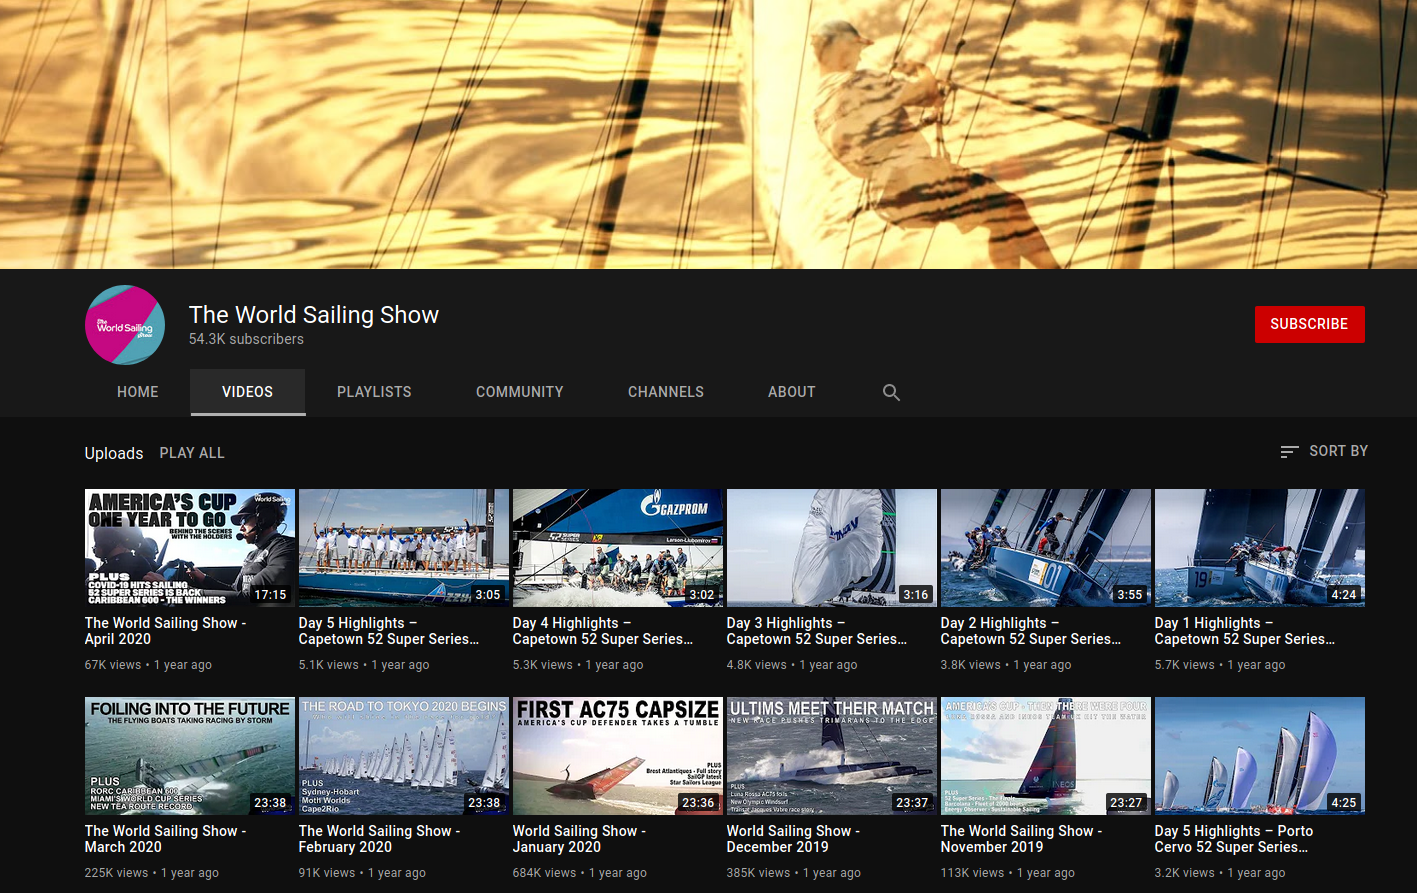Image resolution: width=1417 pixels, height=893 pixels.
Task: Open Day 5 Highlights Capetown video thumbnail
Action: tap(404, 547)
